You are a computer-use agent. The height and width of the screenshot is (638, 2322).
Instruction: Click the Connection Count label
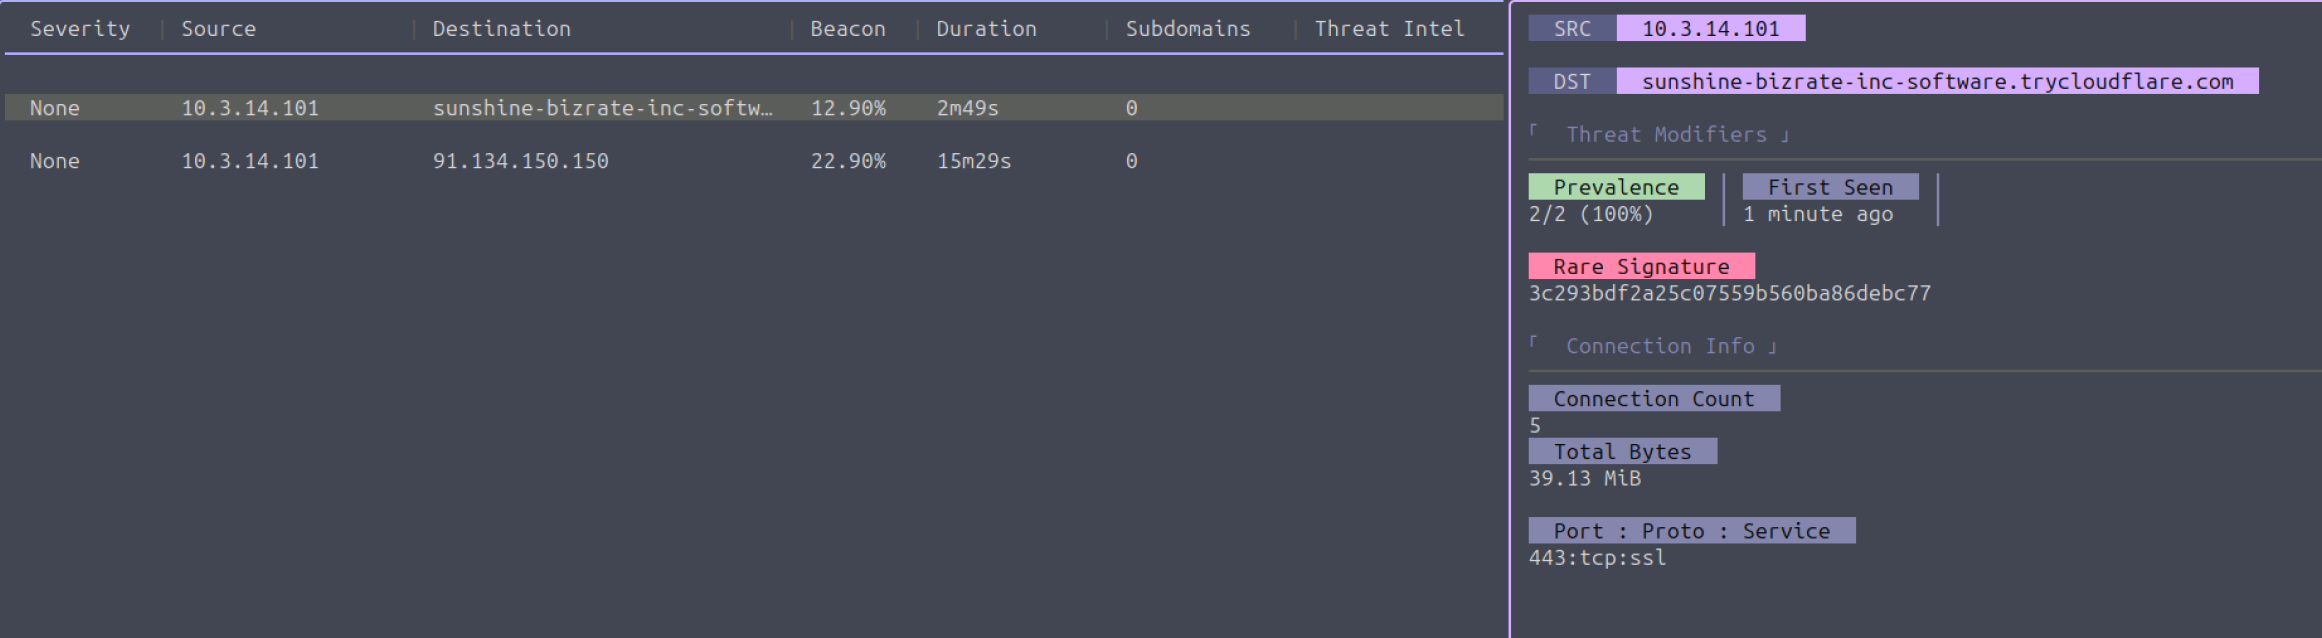click(1653, 399)
